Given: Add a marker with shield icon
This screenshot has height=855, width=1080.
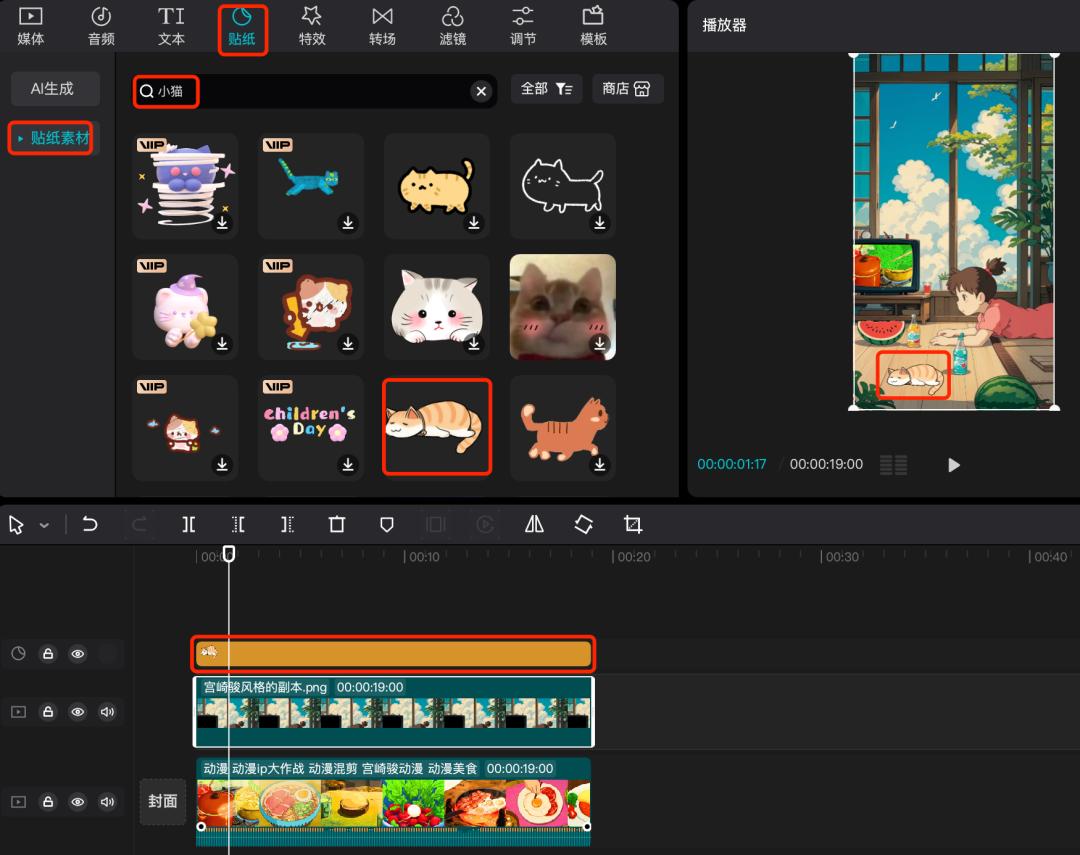Looking at the screenshot, I should [387, 524].
